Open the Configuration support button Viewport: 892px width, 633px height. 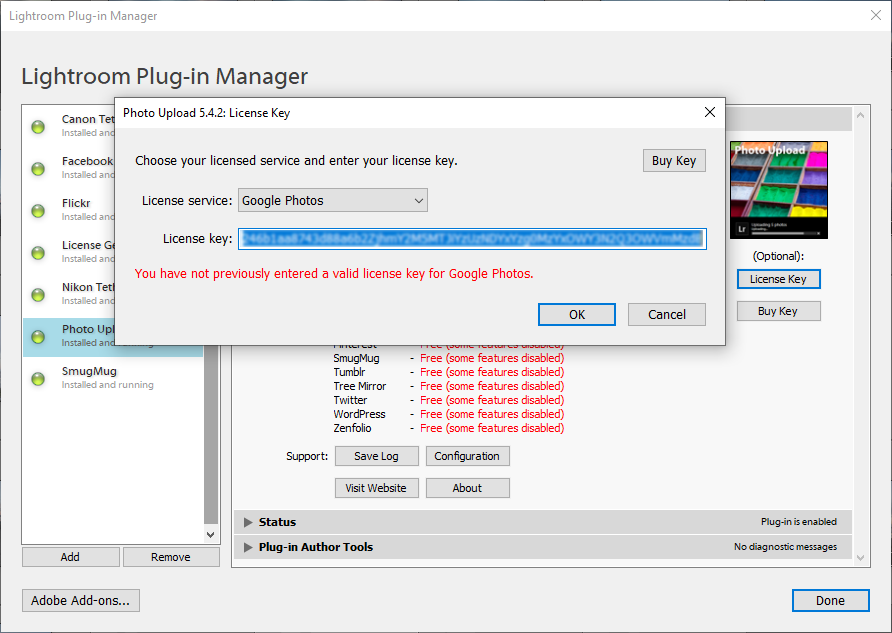pos(467,456)
